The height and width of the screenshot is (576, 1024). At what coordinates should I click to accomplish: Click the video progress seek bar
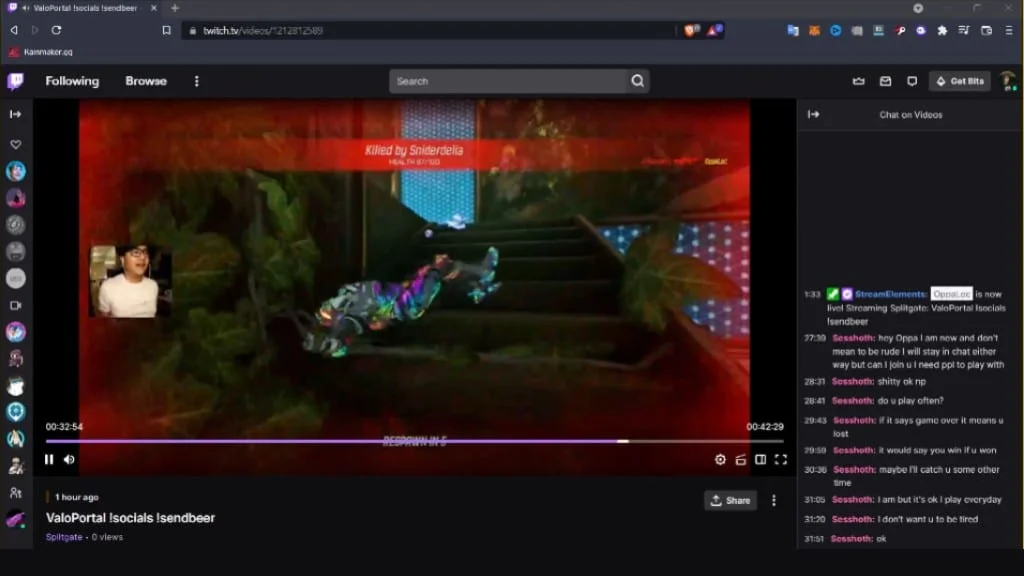tap(400, 441)
